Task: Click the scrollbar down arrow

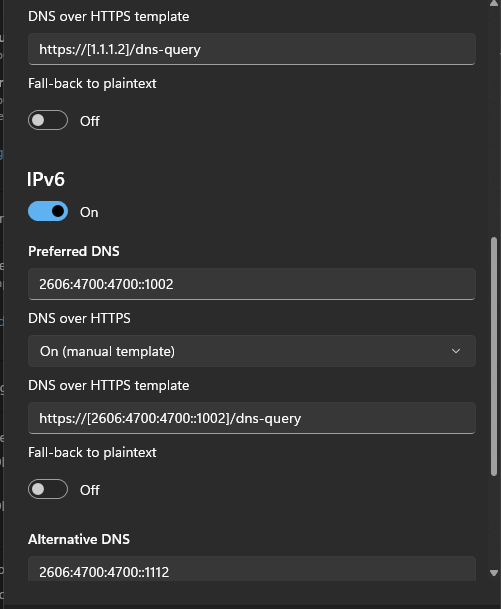Action: 494,573
